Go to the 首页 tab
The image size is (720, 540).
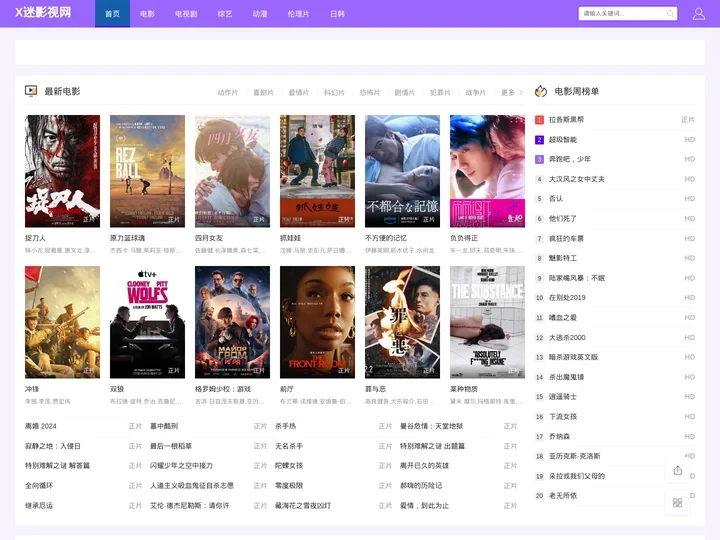(112, 14)
